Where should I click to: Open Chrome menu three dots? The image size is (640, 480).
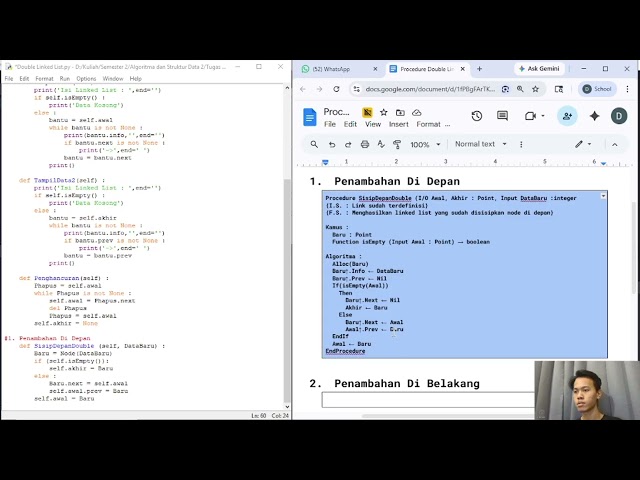pos(627,89)
